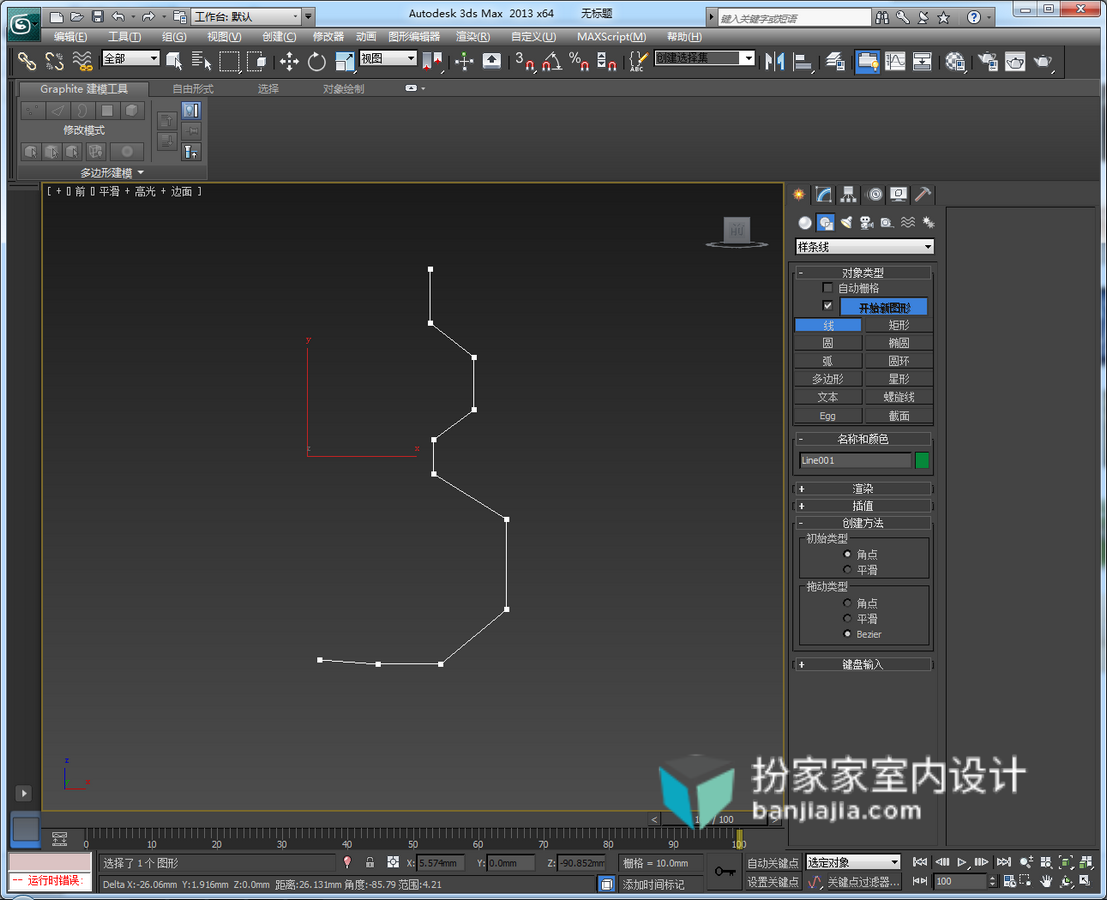Expand the 键盘输入 rollout

tap(863, 664)
